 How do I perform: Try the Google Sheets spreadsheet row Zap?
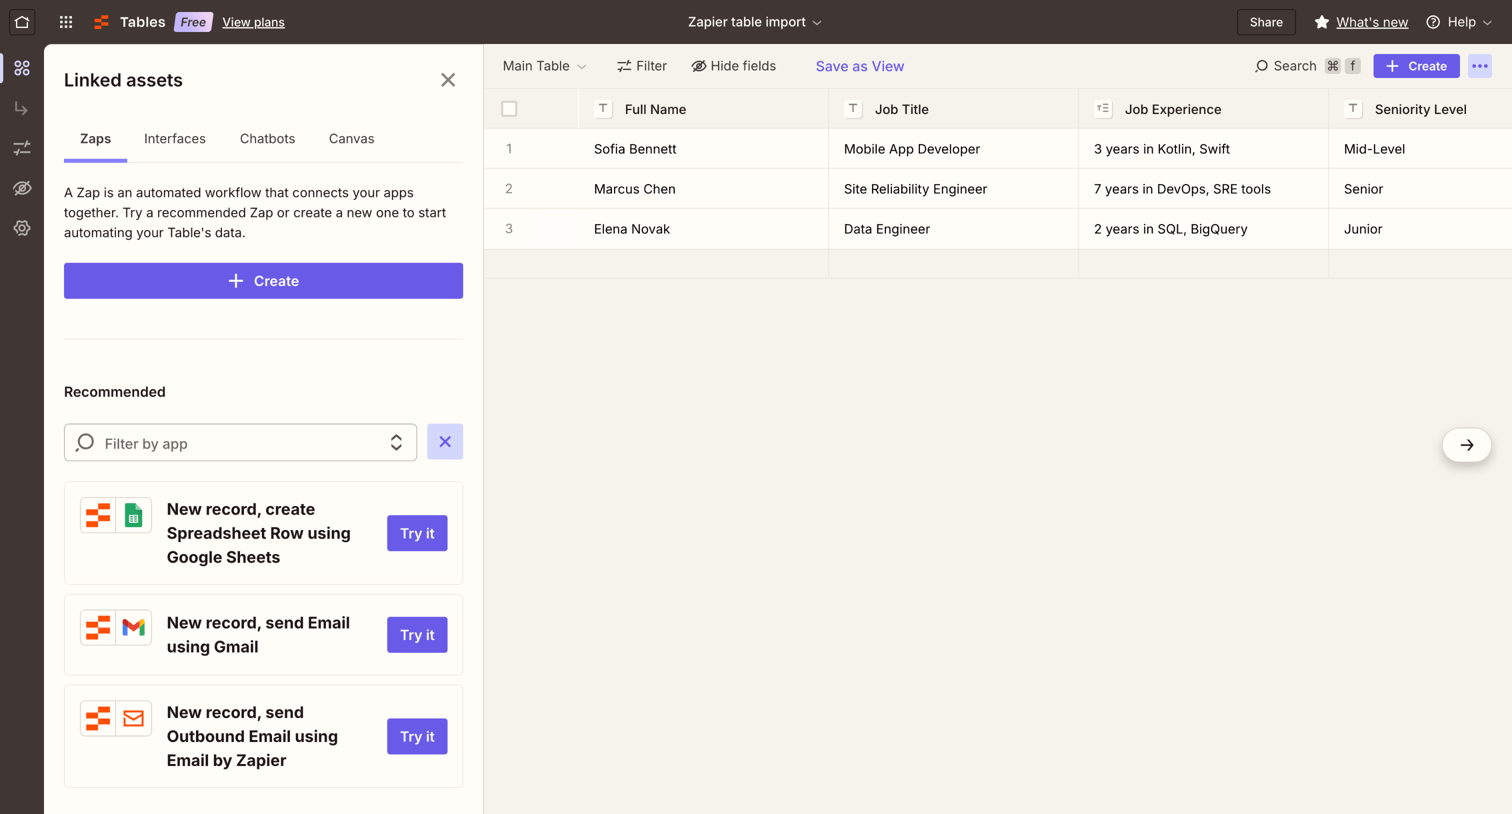point(417,533)
